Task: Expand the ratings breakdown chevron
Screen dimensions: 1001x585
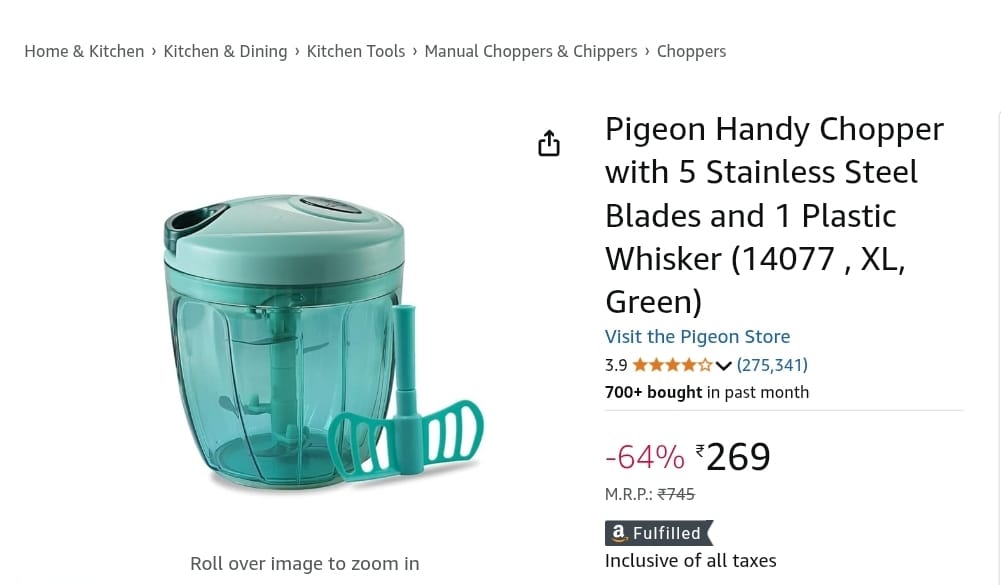Action: click(724, 366)
